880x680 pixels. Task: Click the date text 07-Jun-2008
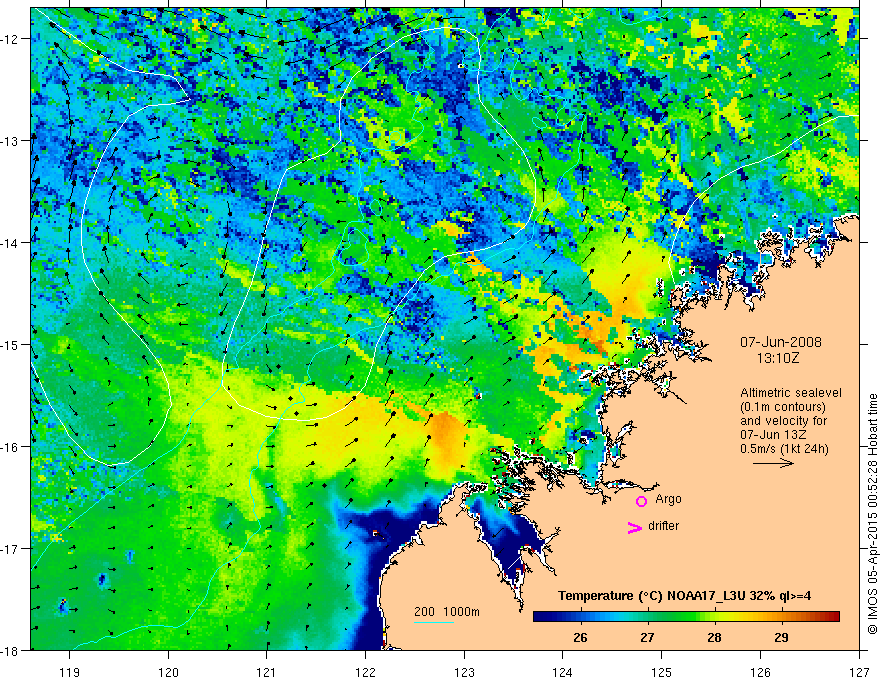781,342
